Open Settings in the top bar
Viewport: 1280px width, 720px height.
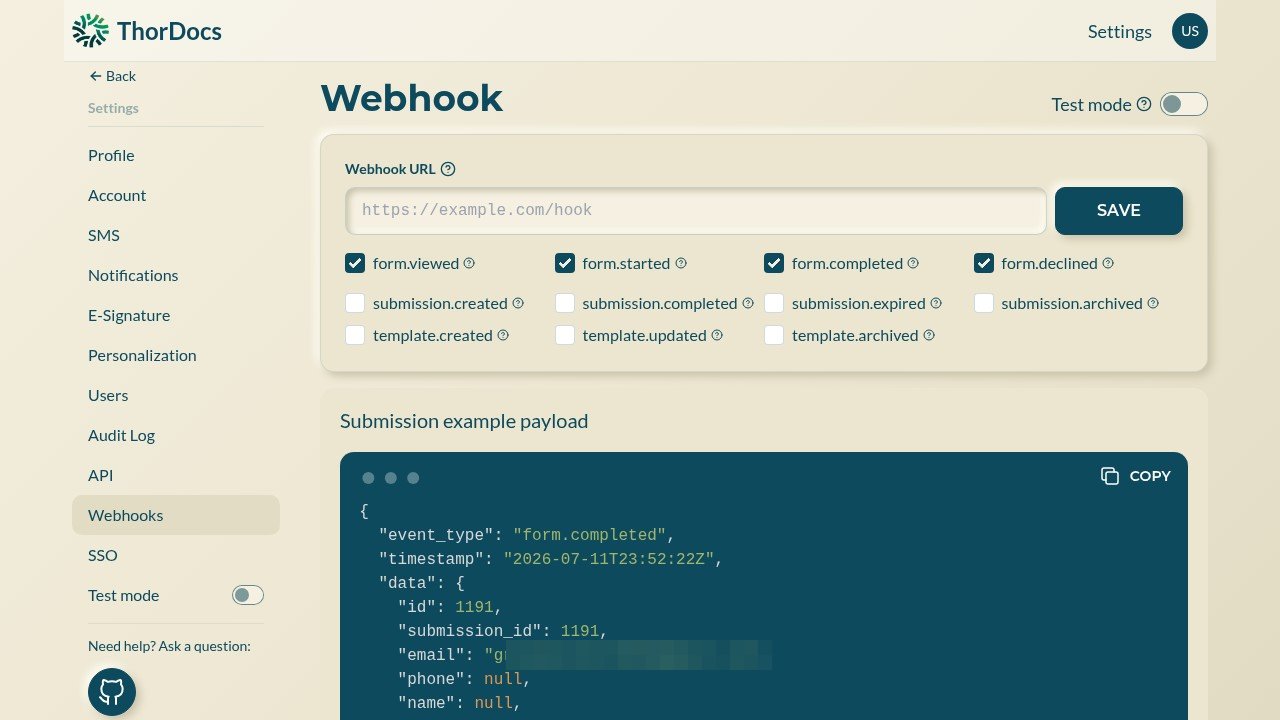(x=1120, y=32)
